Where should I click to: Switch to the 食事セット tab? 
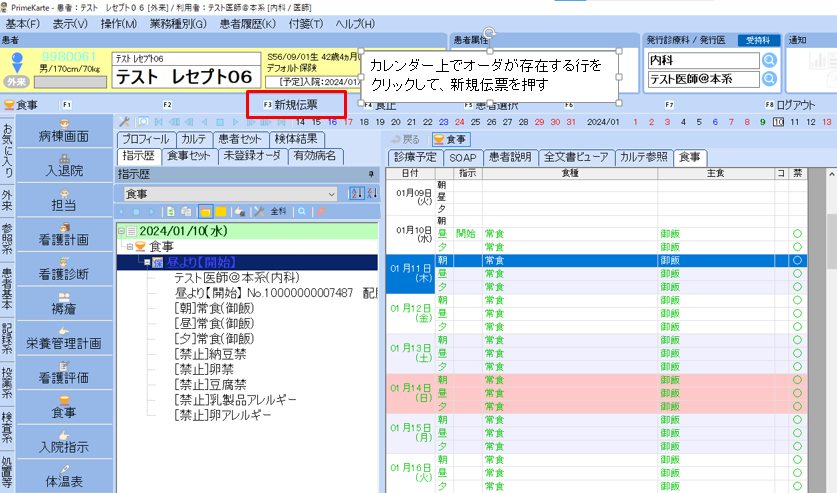tap(189, 156)
